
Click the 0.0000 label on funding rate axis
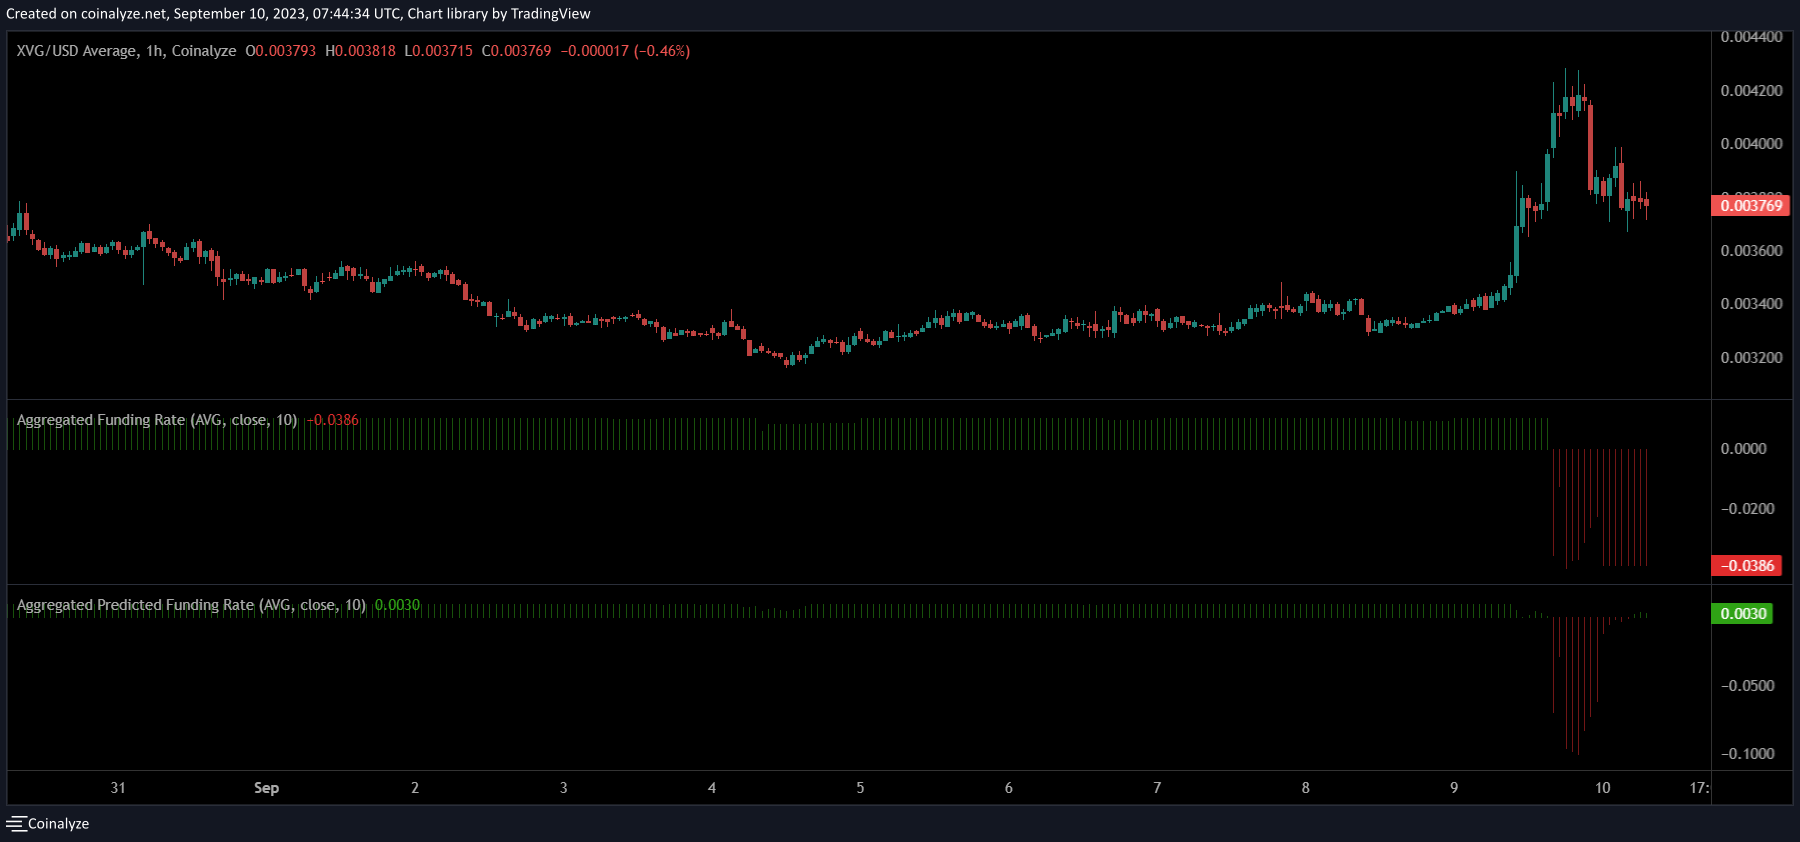pos(1743,449)
